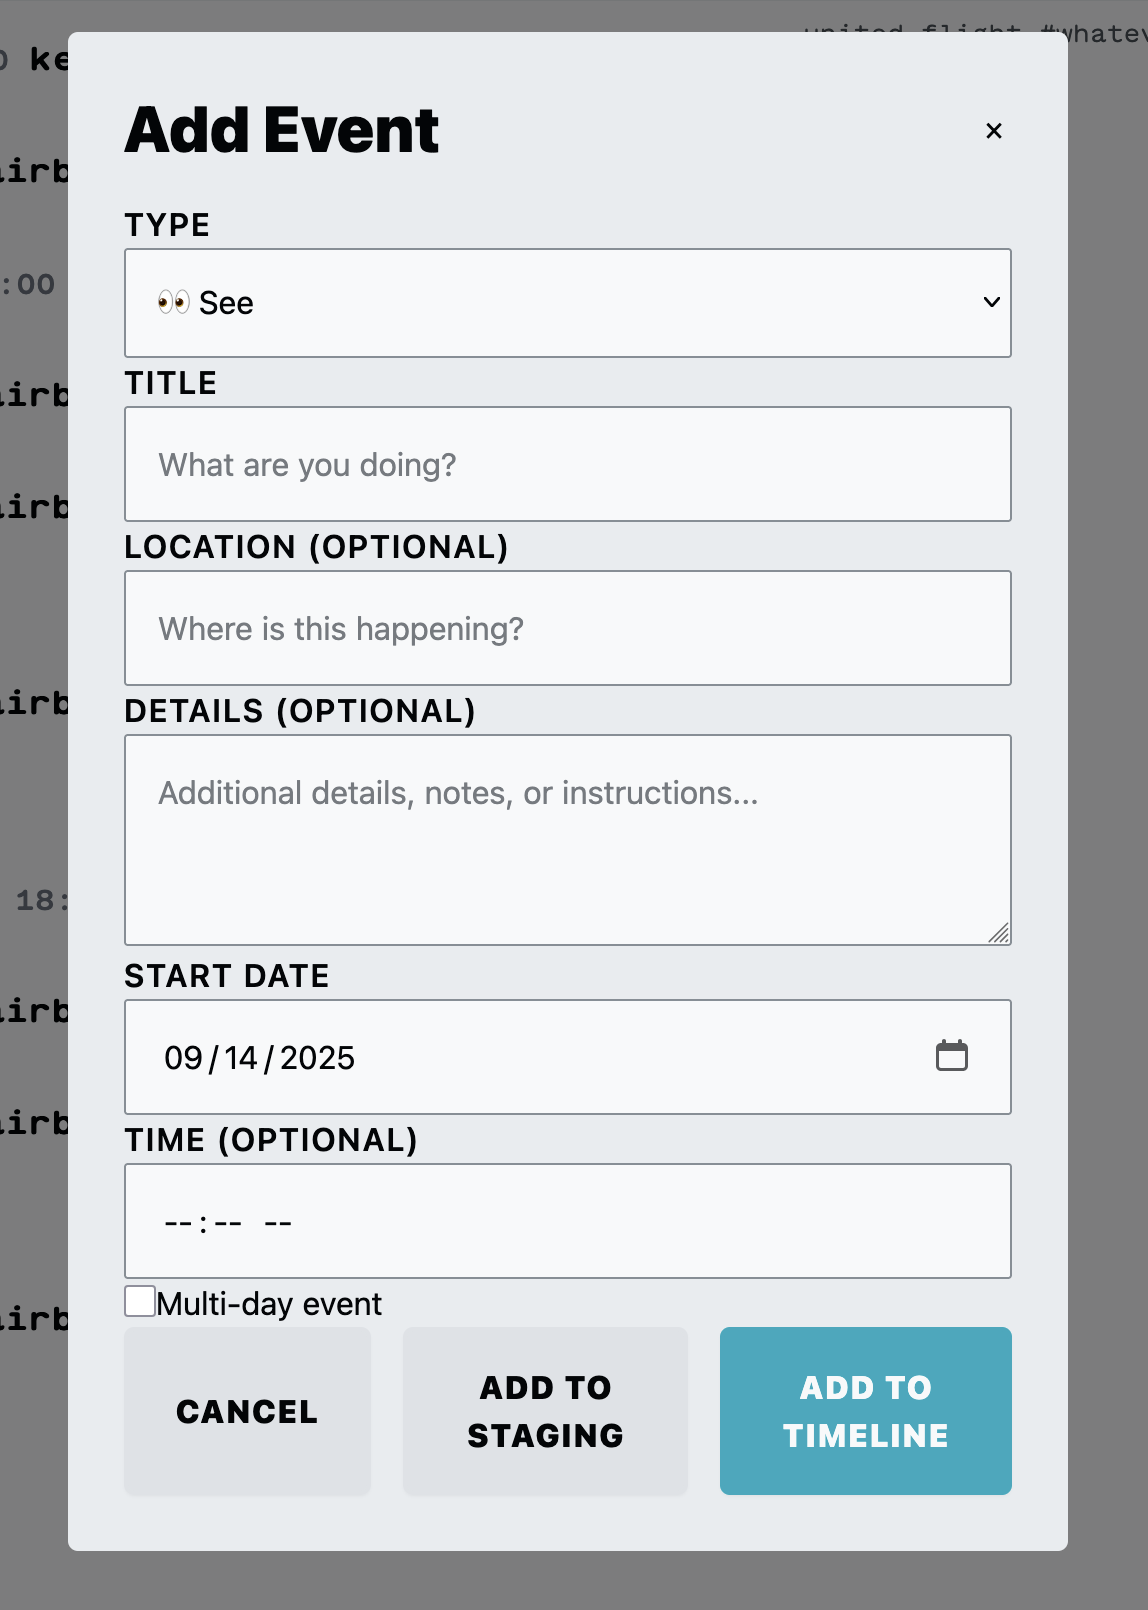Select the AM/PM segment of Time
Screen dimensions: 1148x1610
(x=278, y=1223)
